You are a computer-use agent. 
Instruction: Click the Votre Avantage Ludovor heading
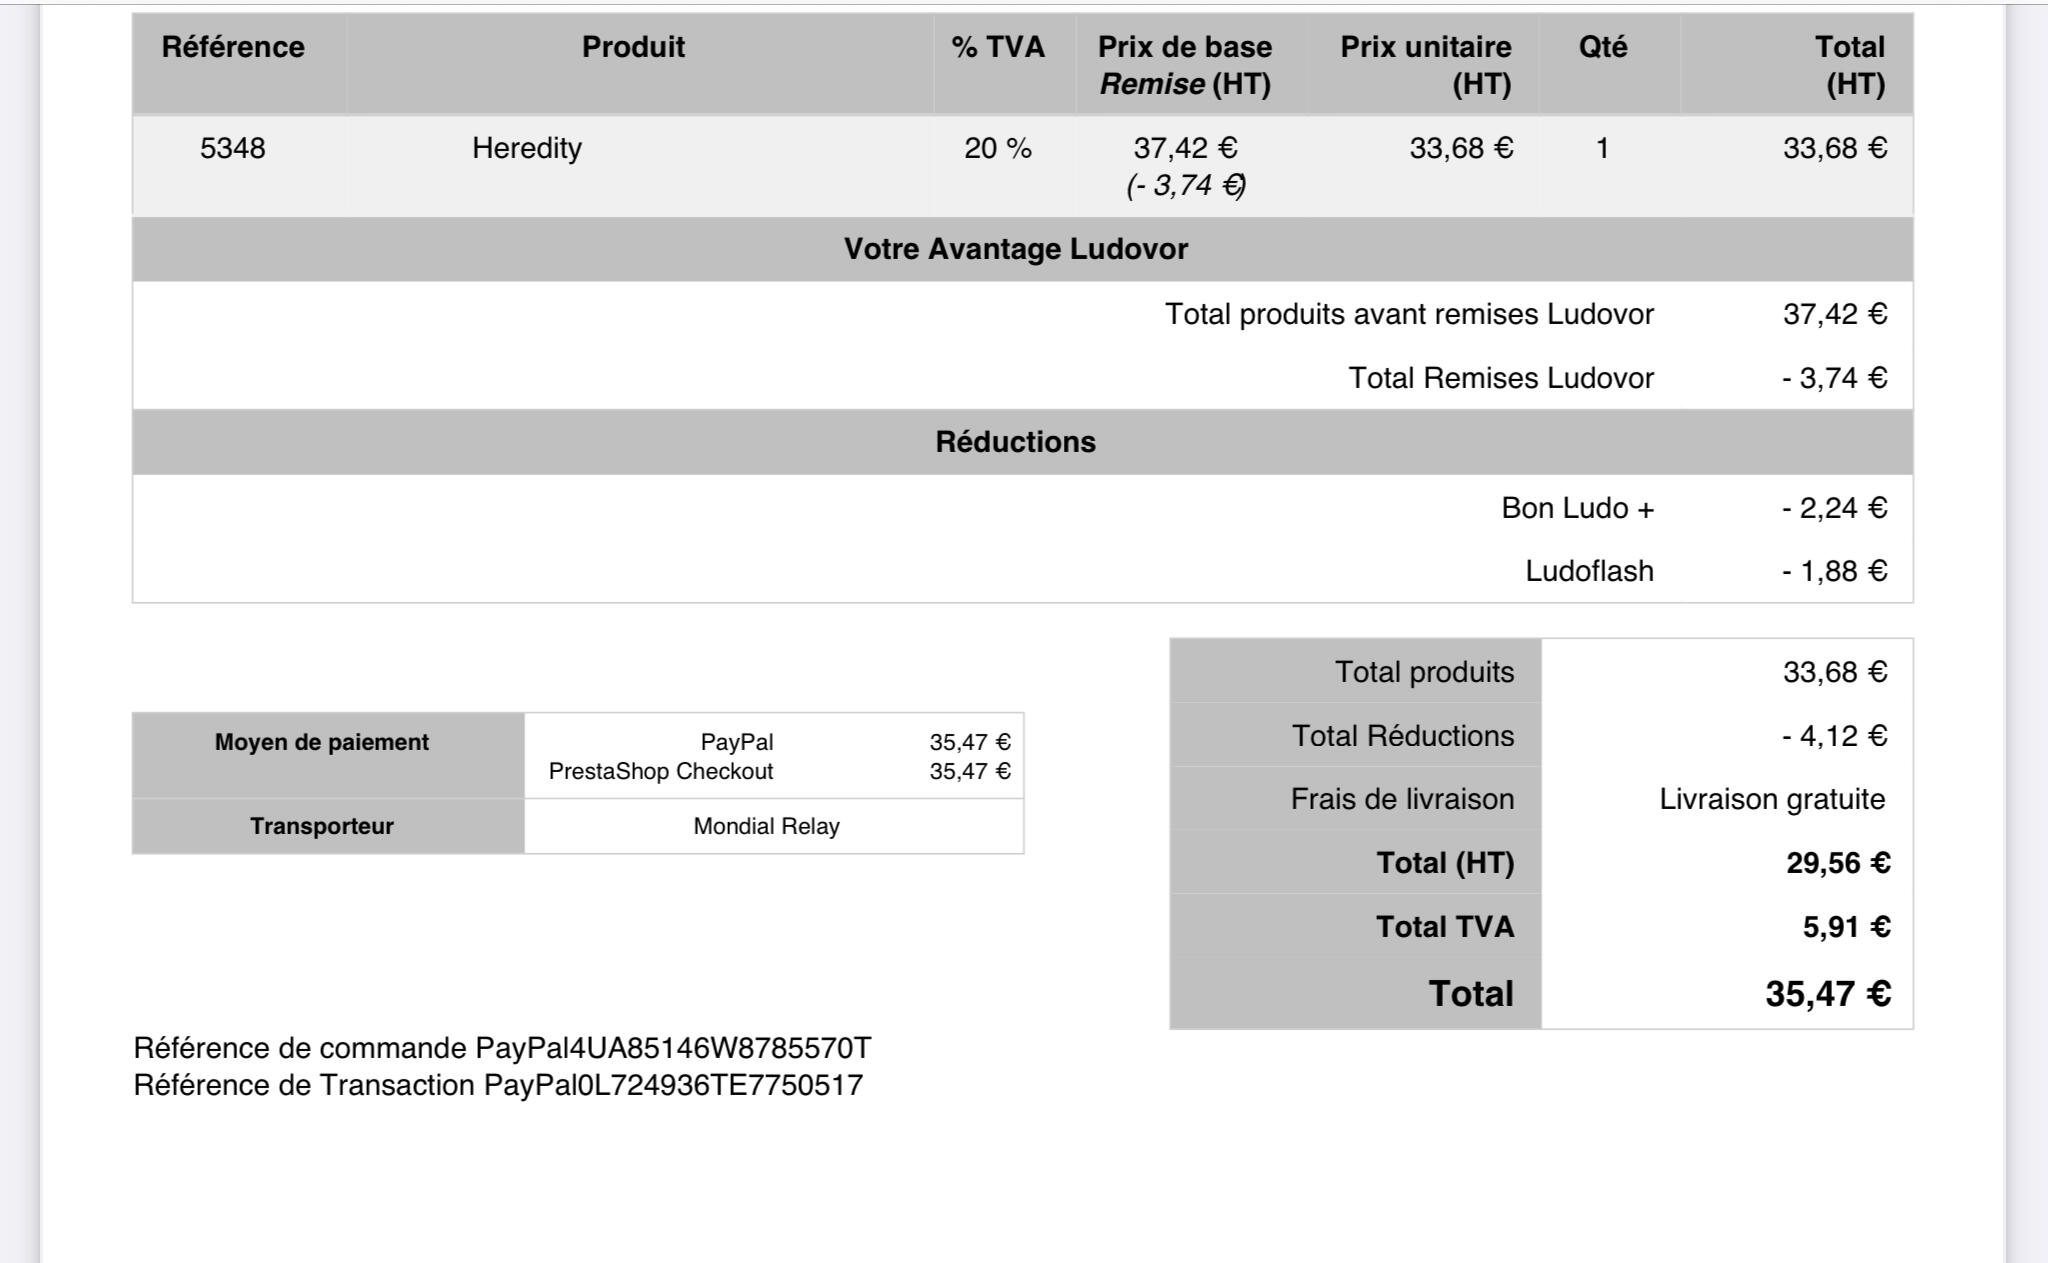1016,249
